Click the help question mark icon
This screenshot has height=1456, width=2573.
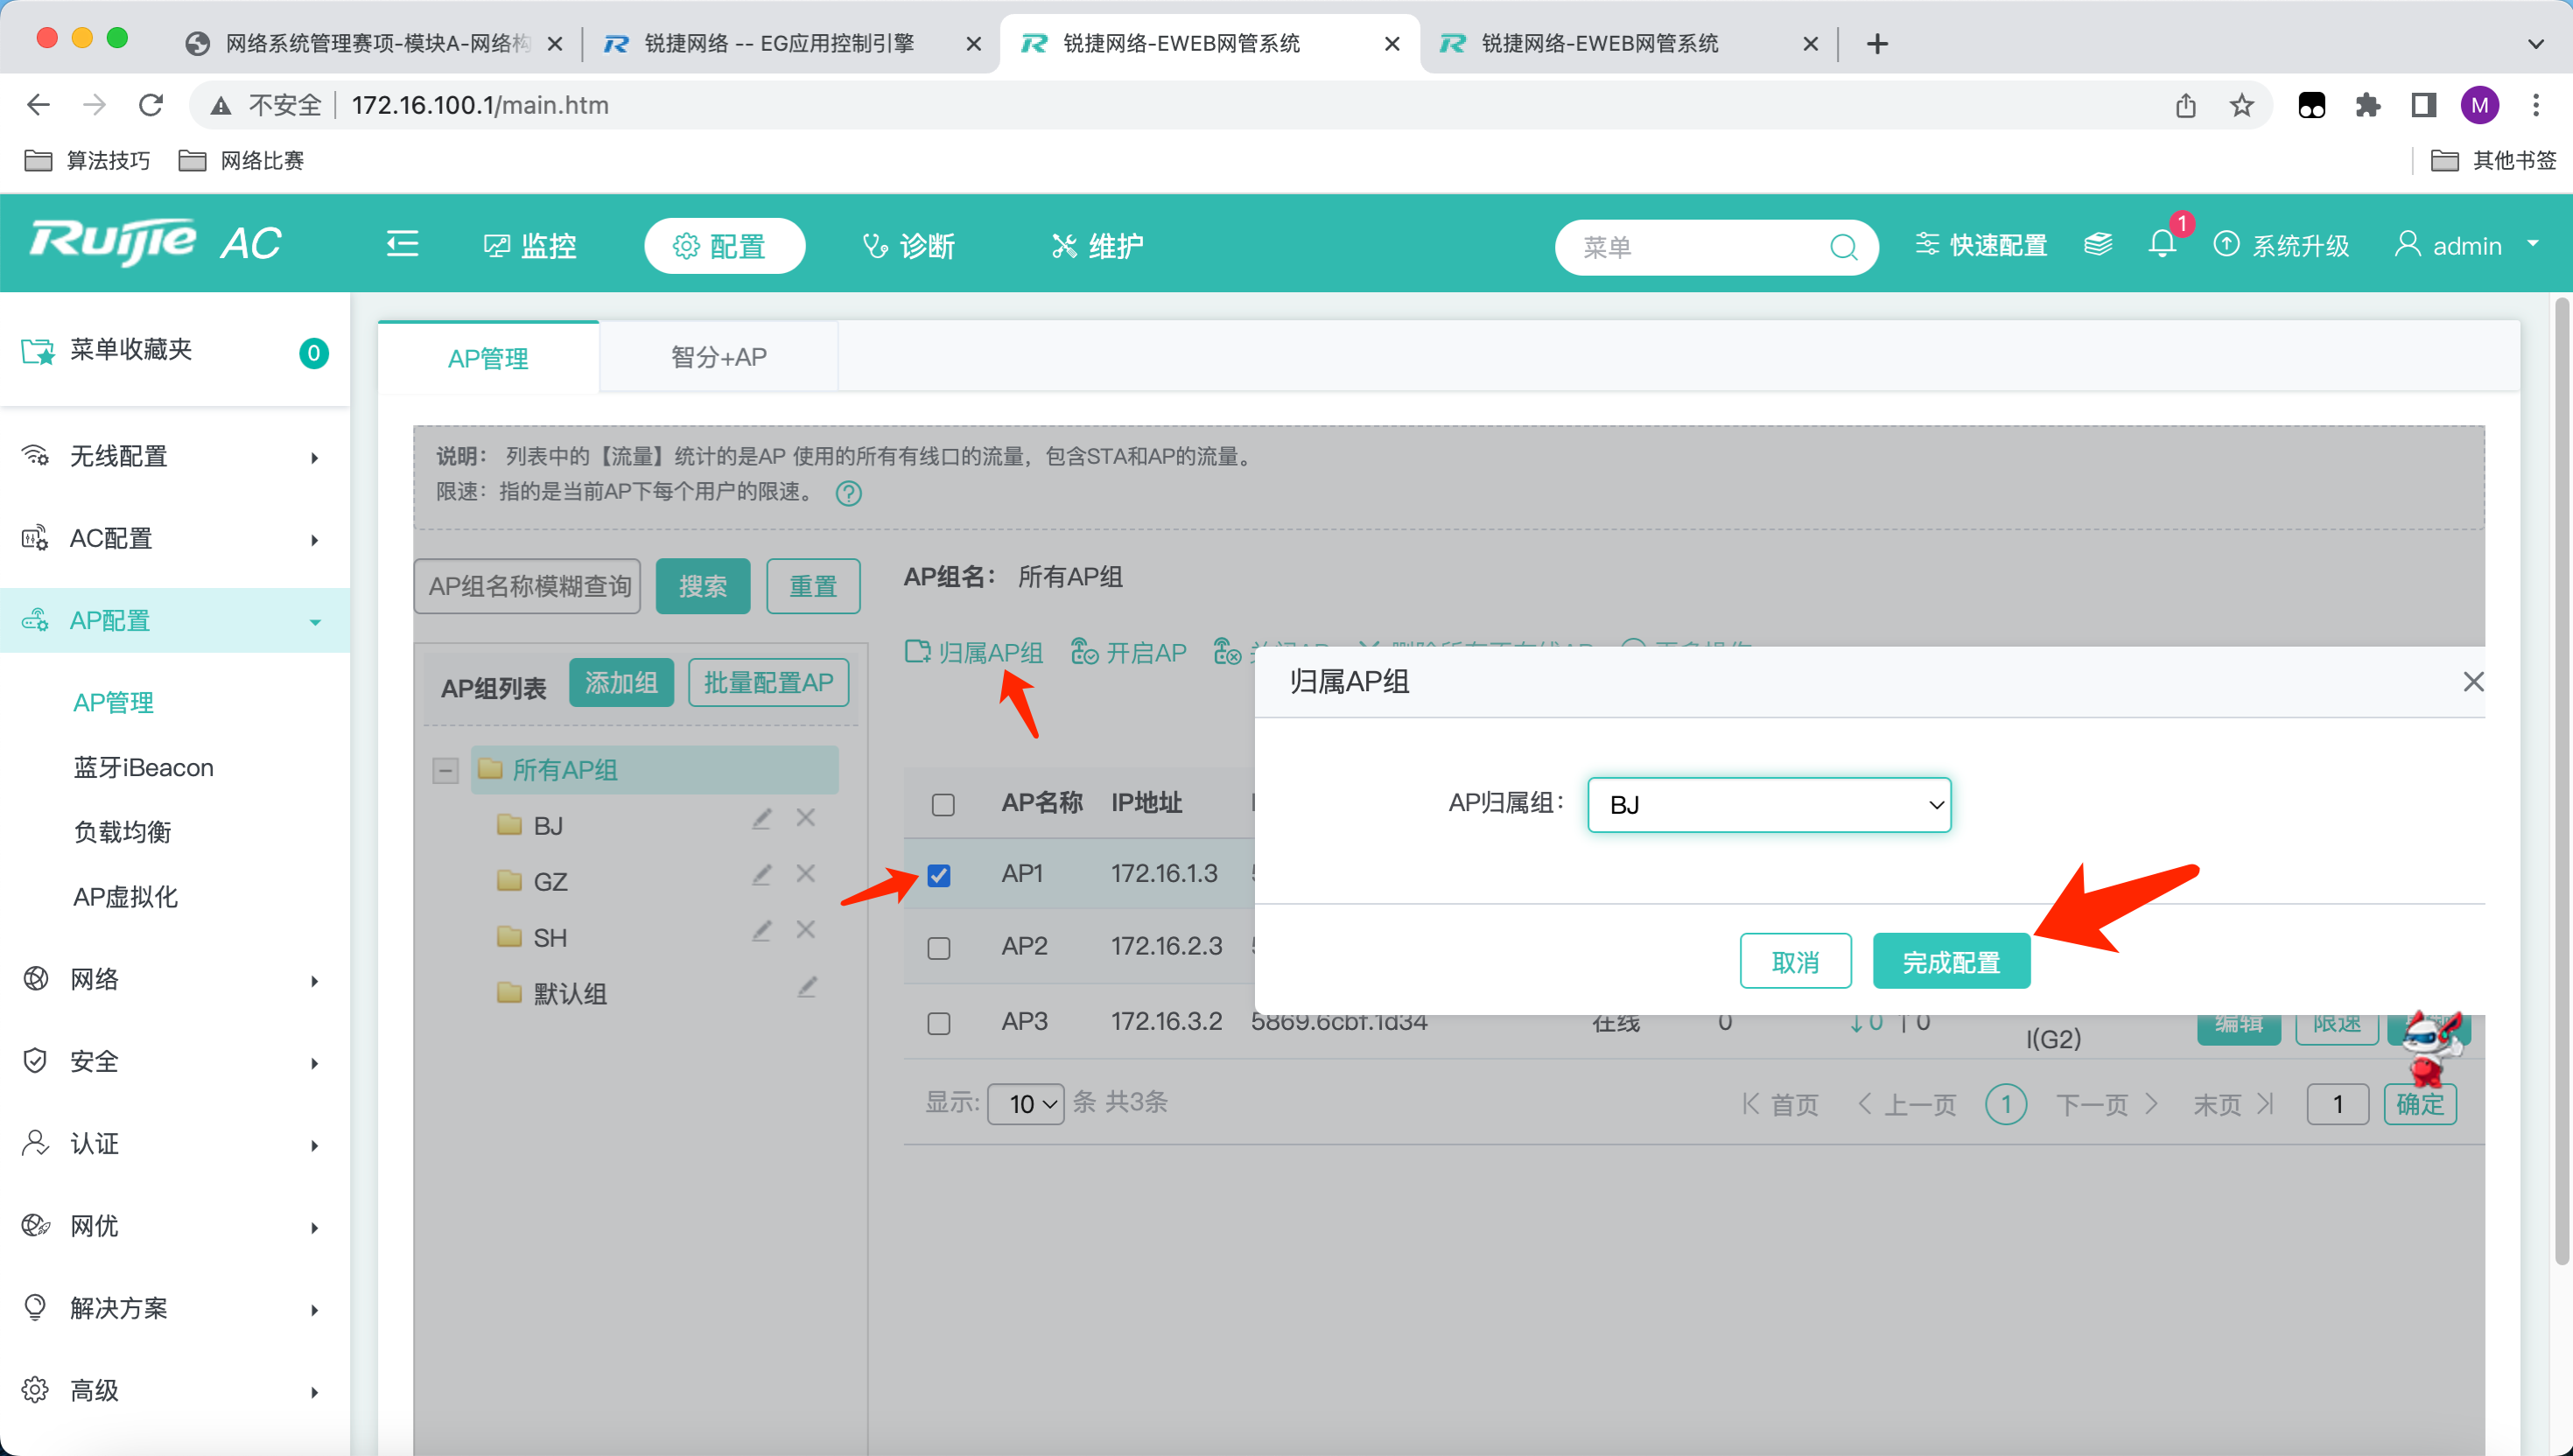(848, 493)
